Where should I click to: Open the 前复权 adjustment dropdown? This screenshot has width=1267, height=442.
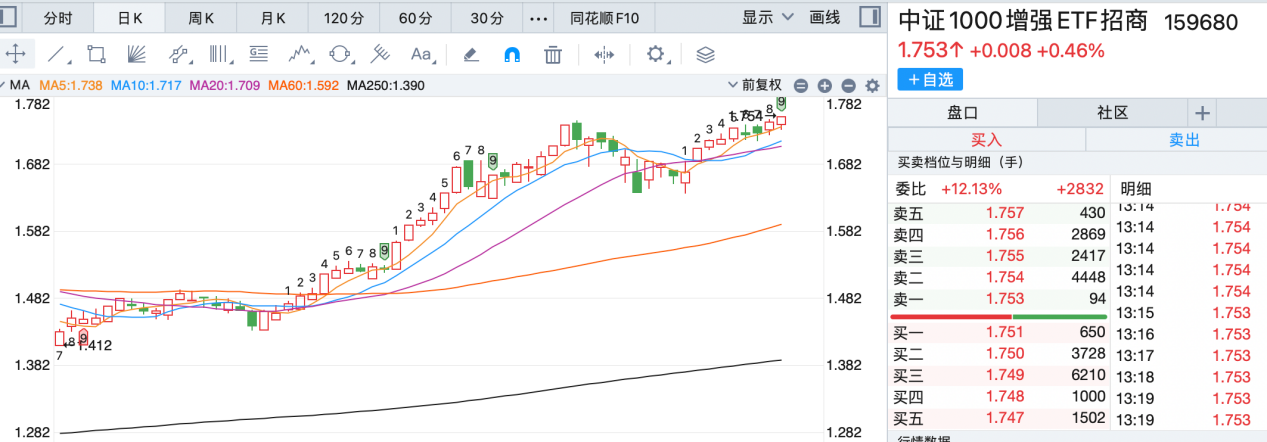click(767, 86)
